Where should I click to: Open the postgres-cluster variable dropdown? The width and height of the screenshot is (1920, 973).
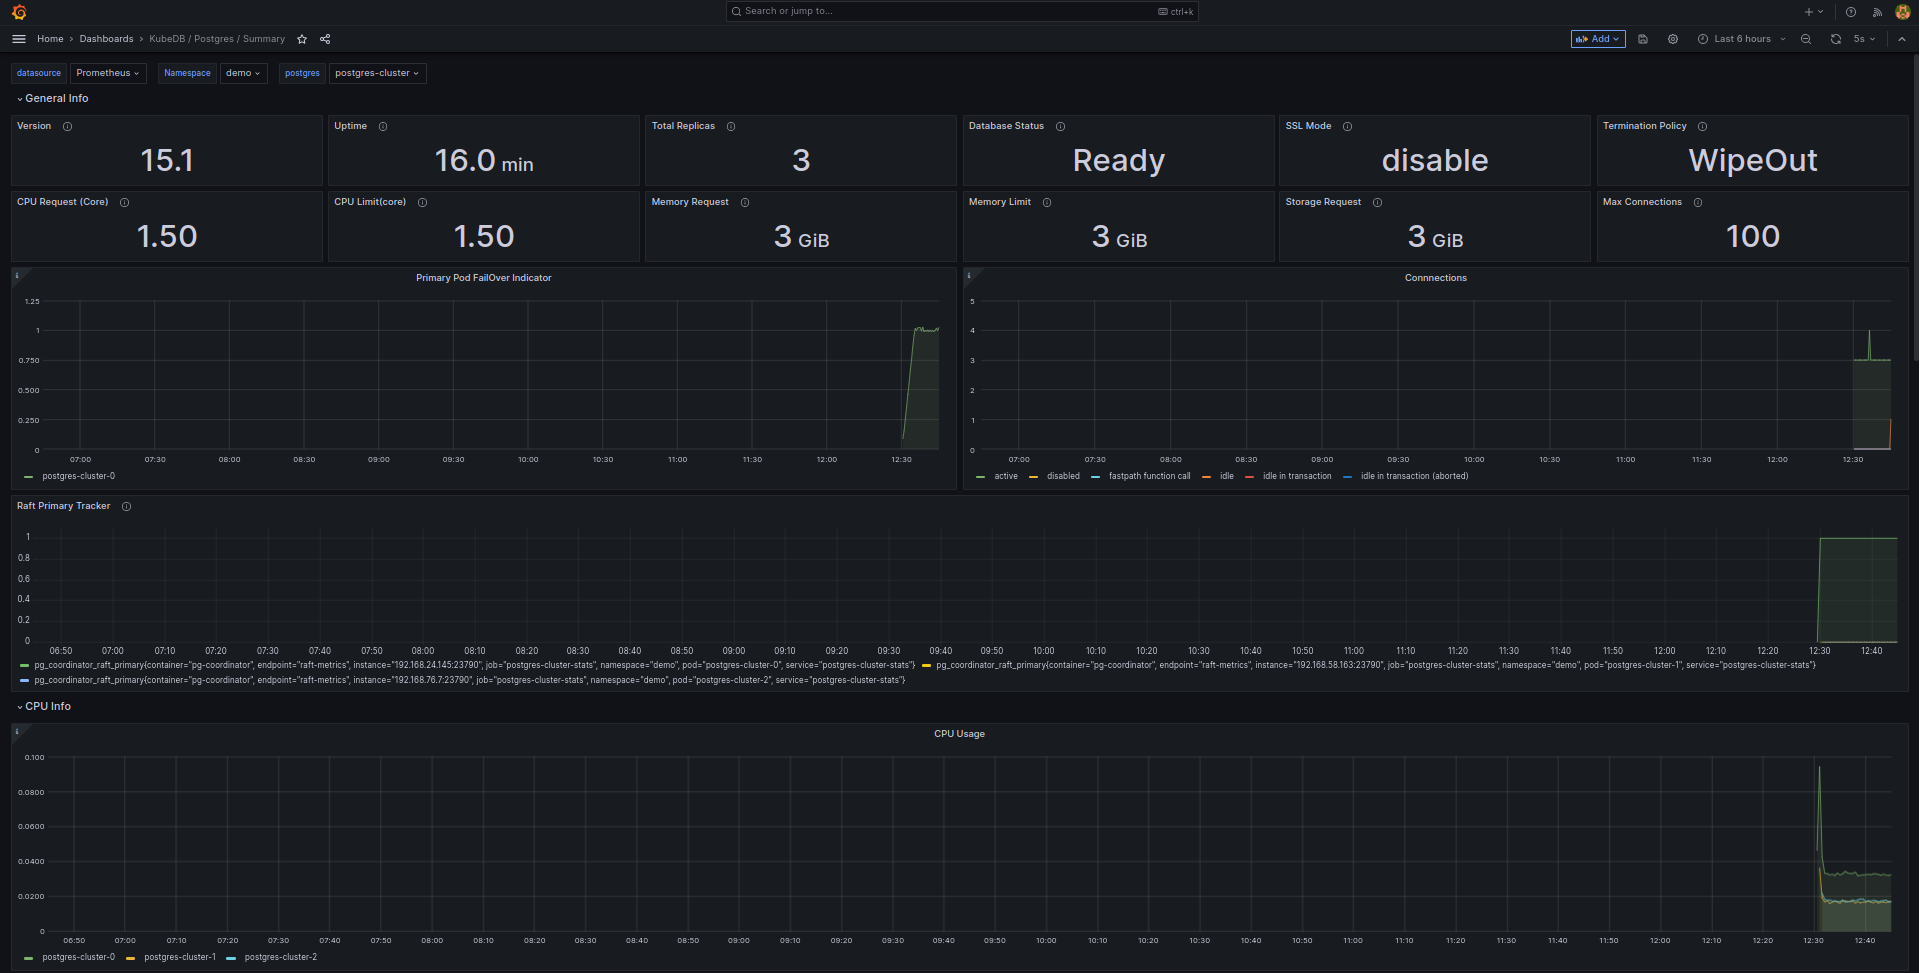[377, 73]
